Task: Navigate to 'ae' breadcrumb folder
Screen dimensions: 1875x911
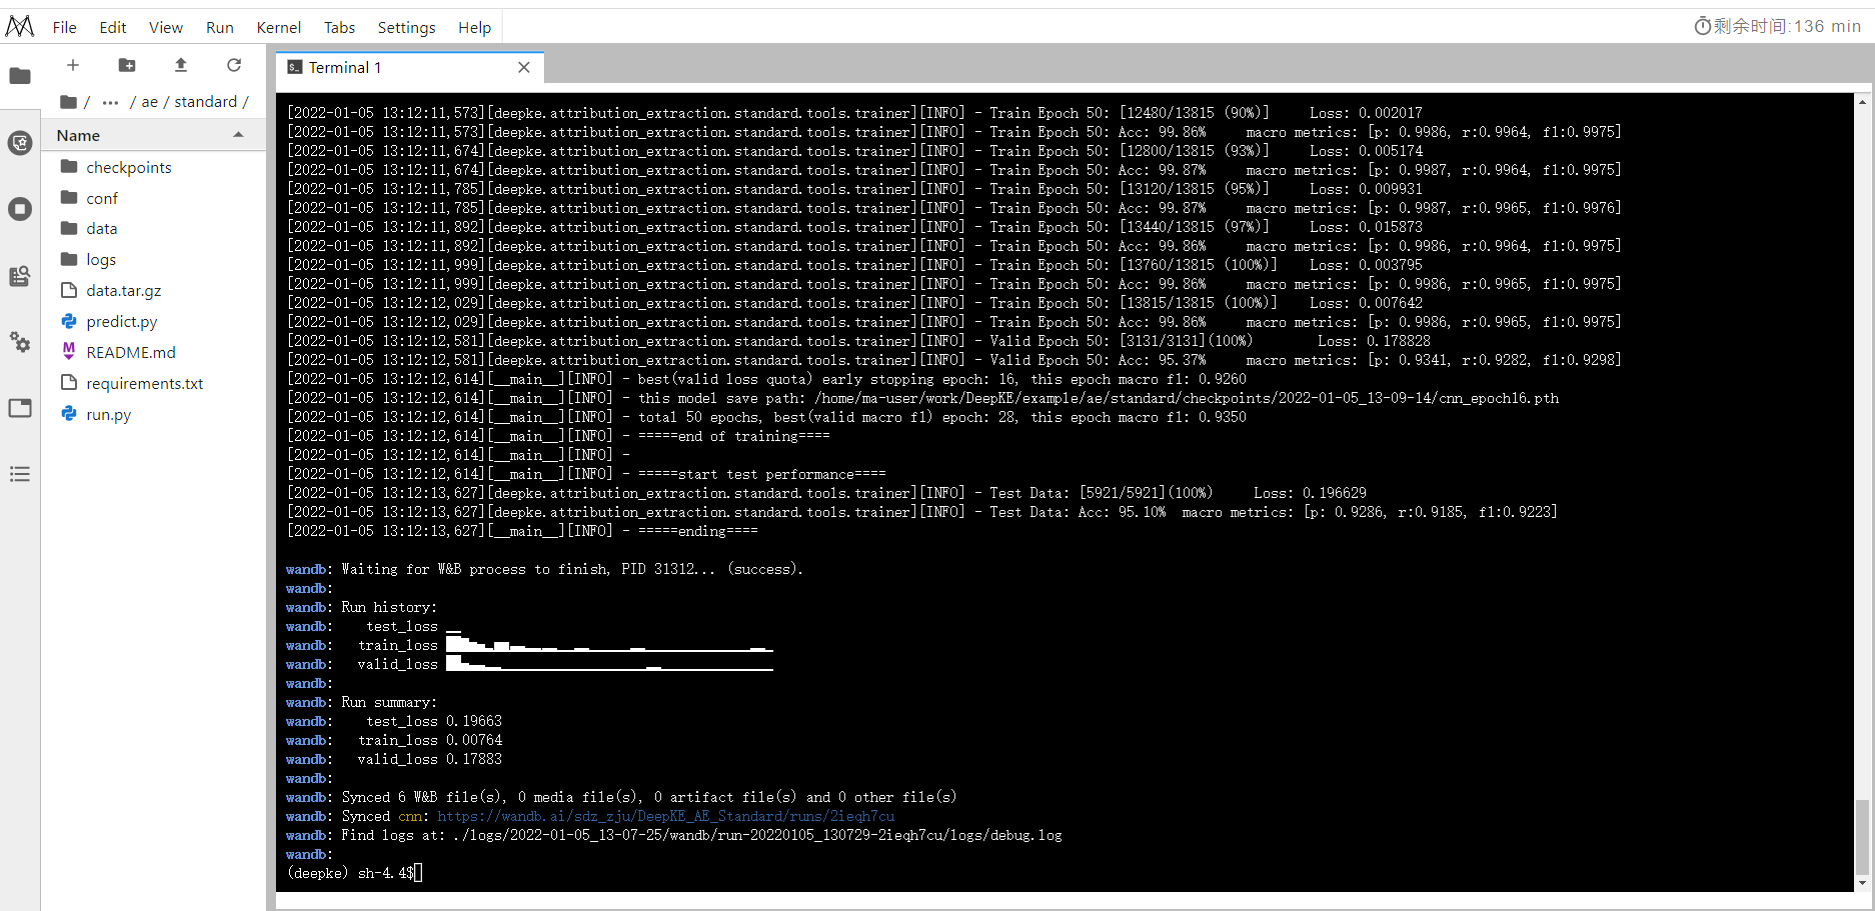Action: point(150,102)
